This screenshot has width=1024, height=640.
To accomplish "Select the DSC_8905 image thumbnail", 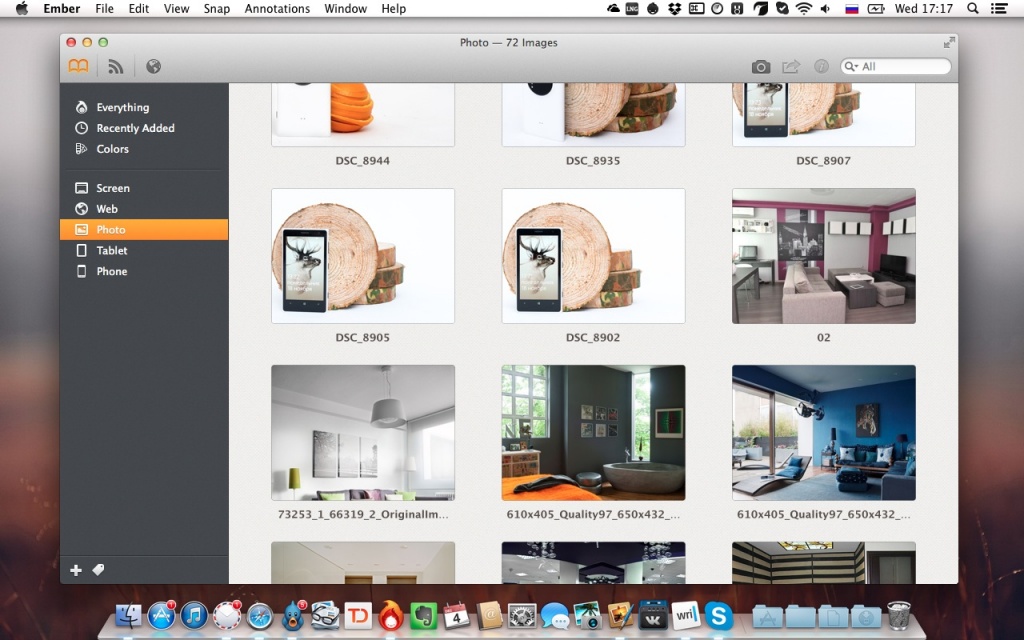I will tap(363, 256).
